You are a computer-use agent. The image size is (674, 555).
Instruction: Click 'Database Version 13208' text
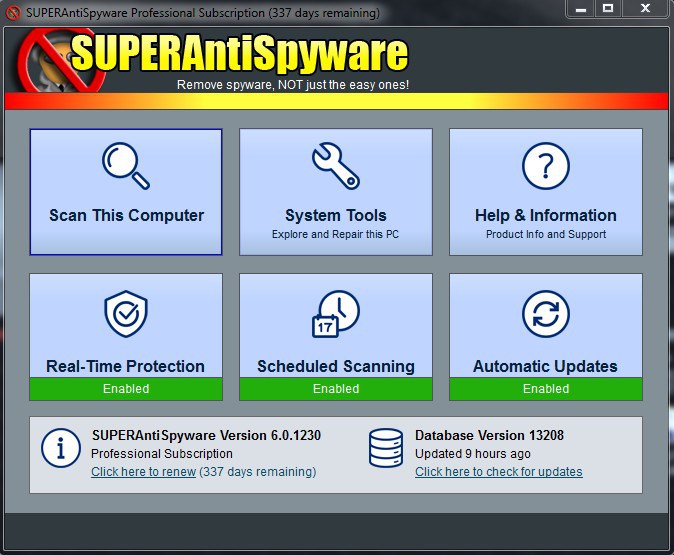(489, 435)
